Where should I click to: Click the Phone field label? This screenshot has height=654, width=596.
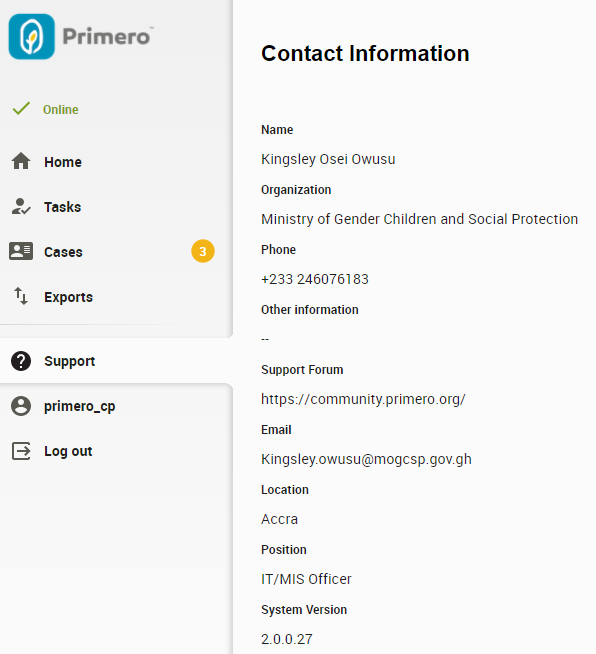click(x=279, y=250)
